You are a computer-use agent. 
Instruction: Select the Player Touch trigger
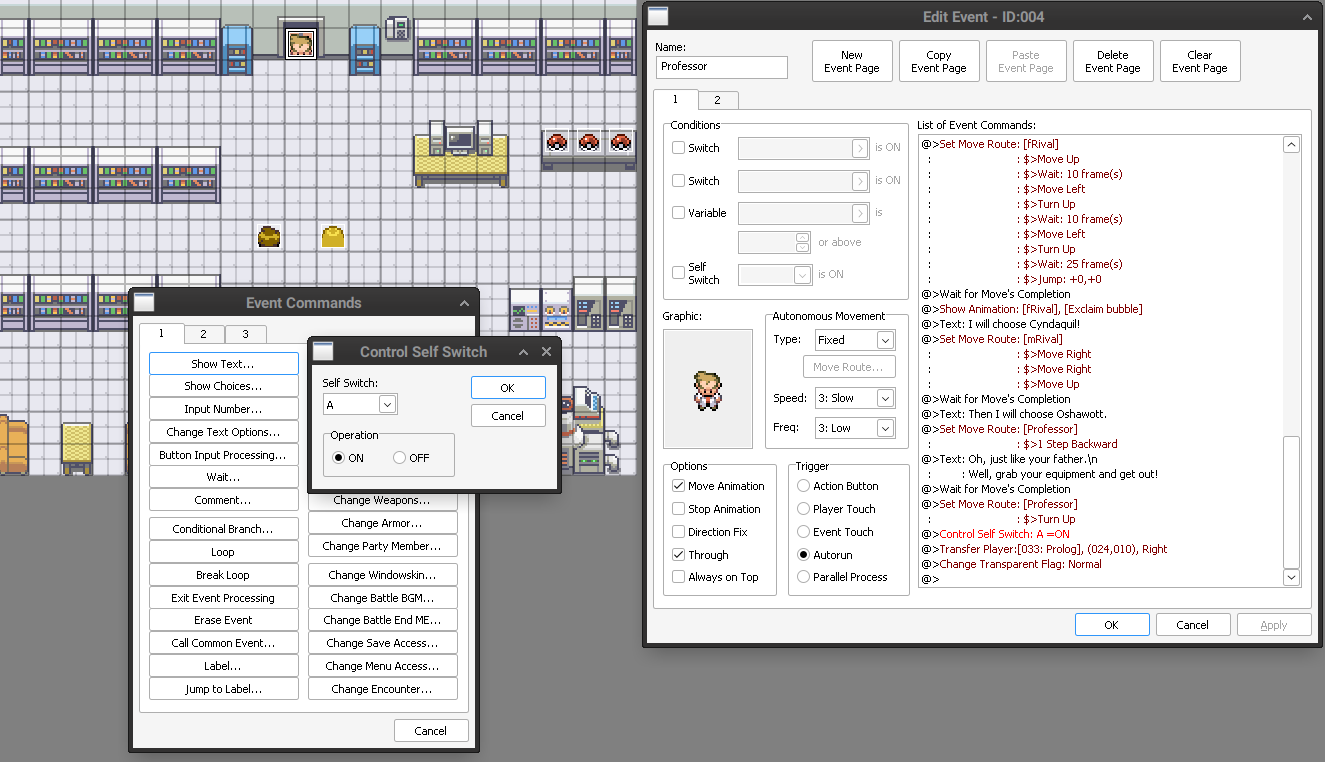pyautogui.click(x=803, y=509)
